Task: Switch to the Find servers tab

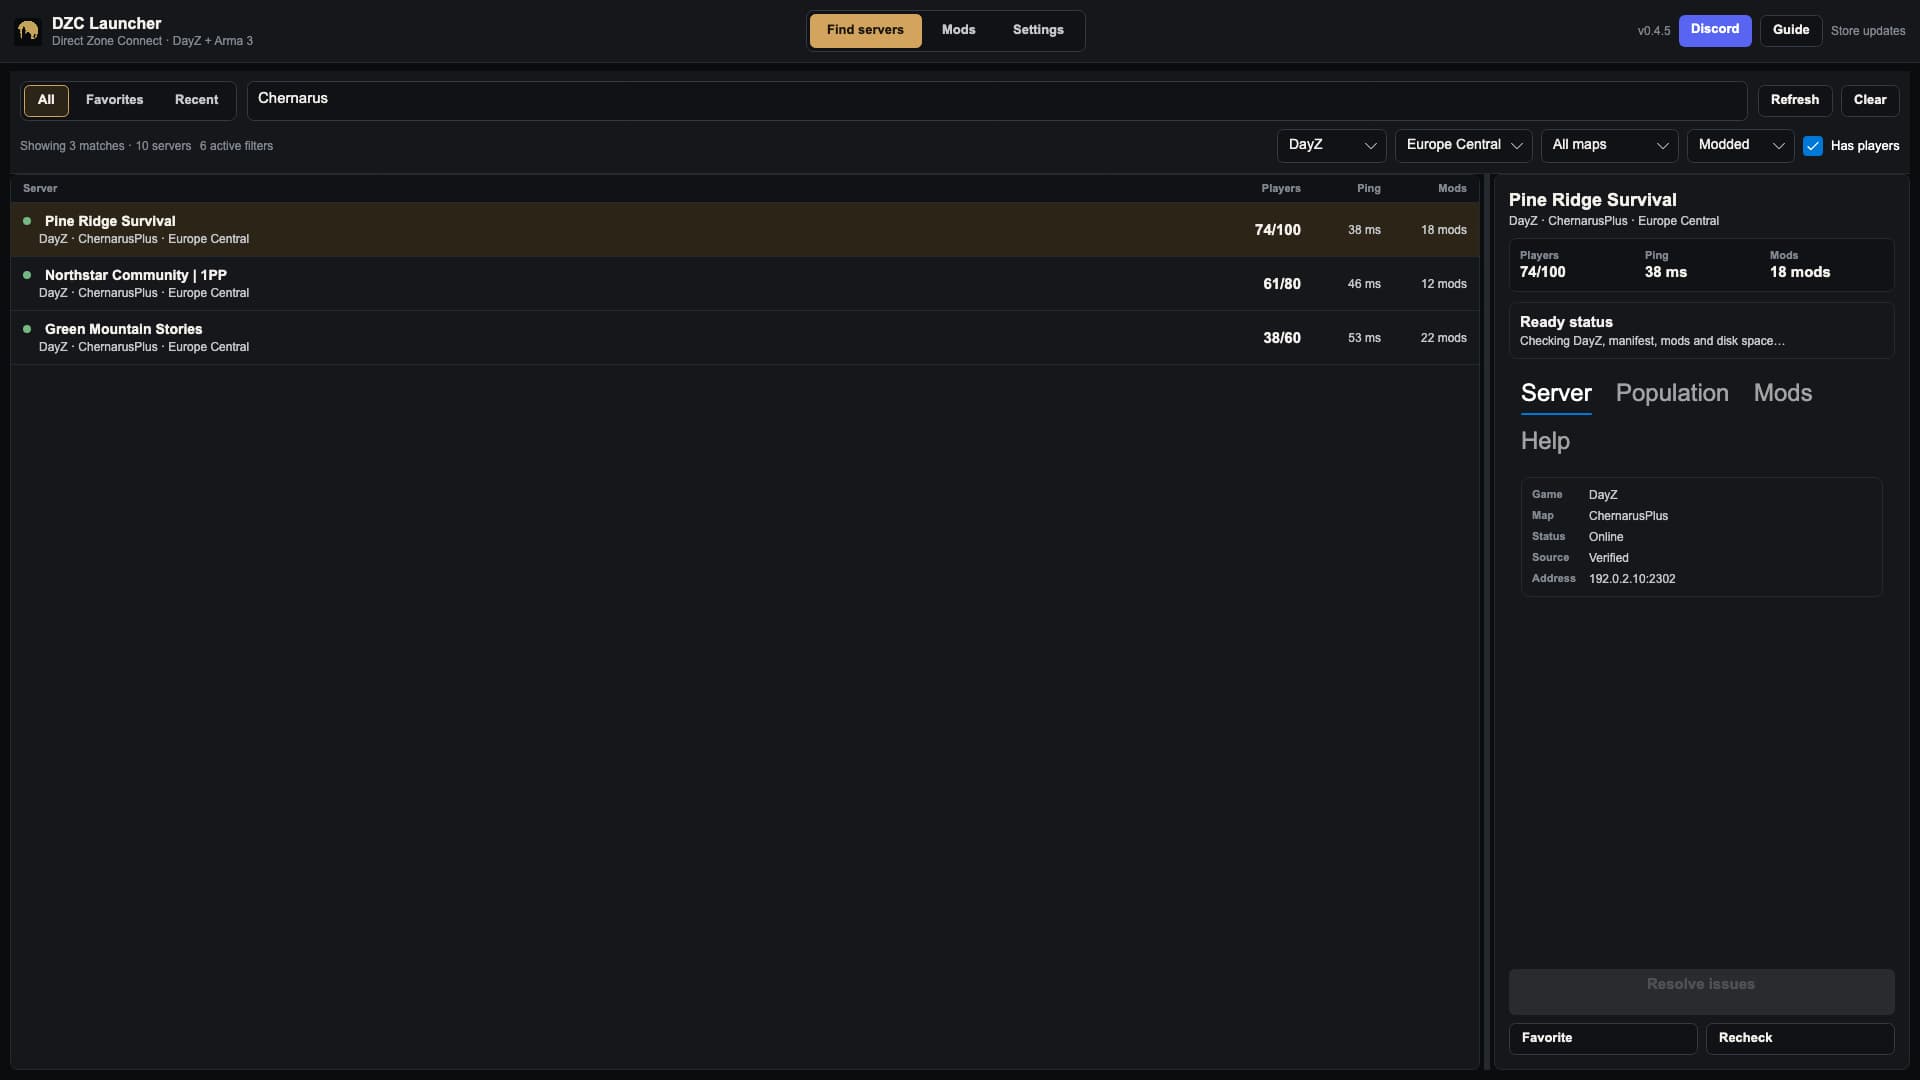Action: pyautogui.click(x=865, y=30)
